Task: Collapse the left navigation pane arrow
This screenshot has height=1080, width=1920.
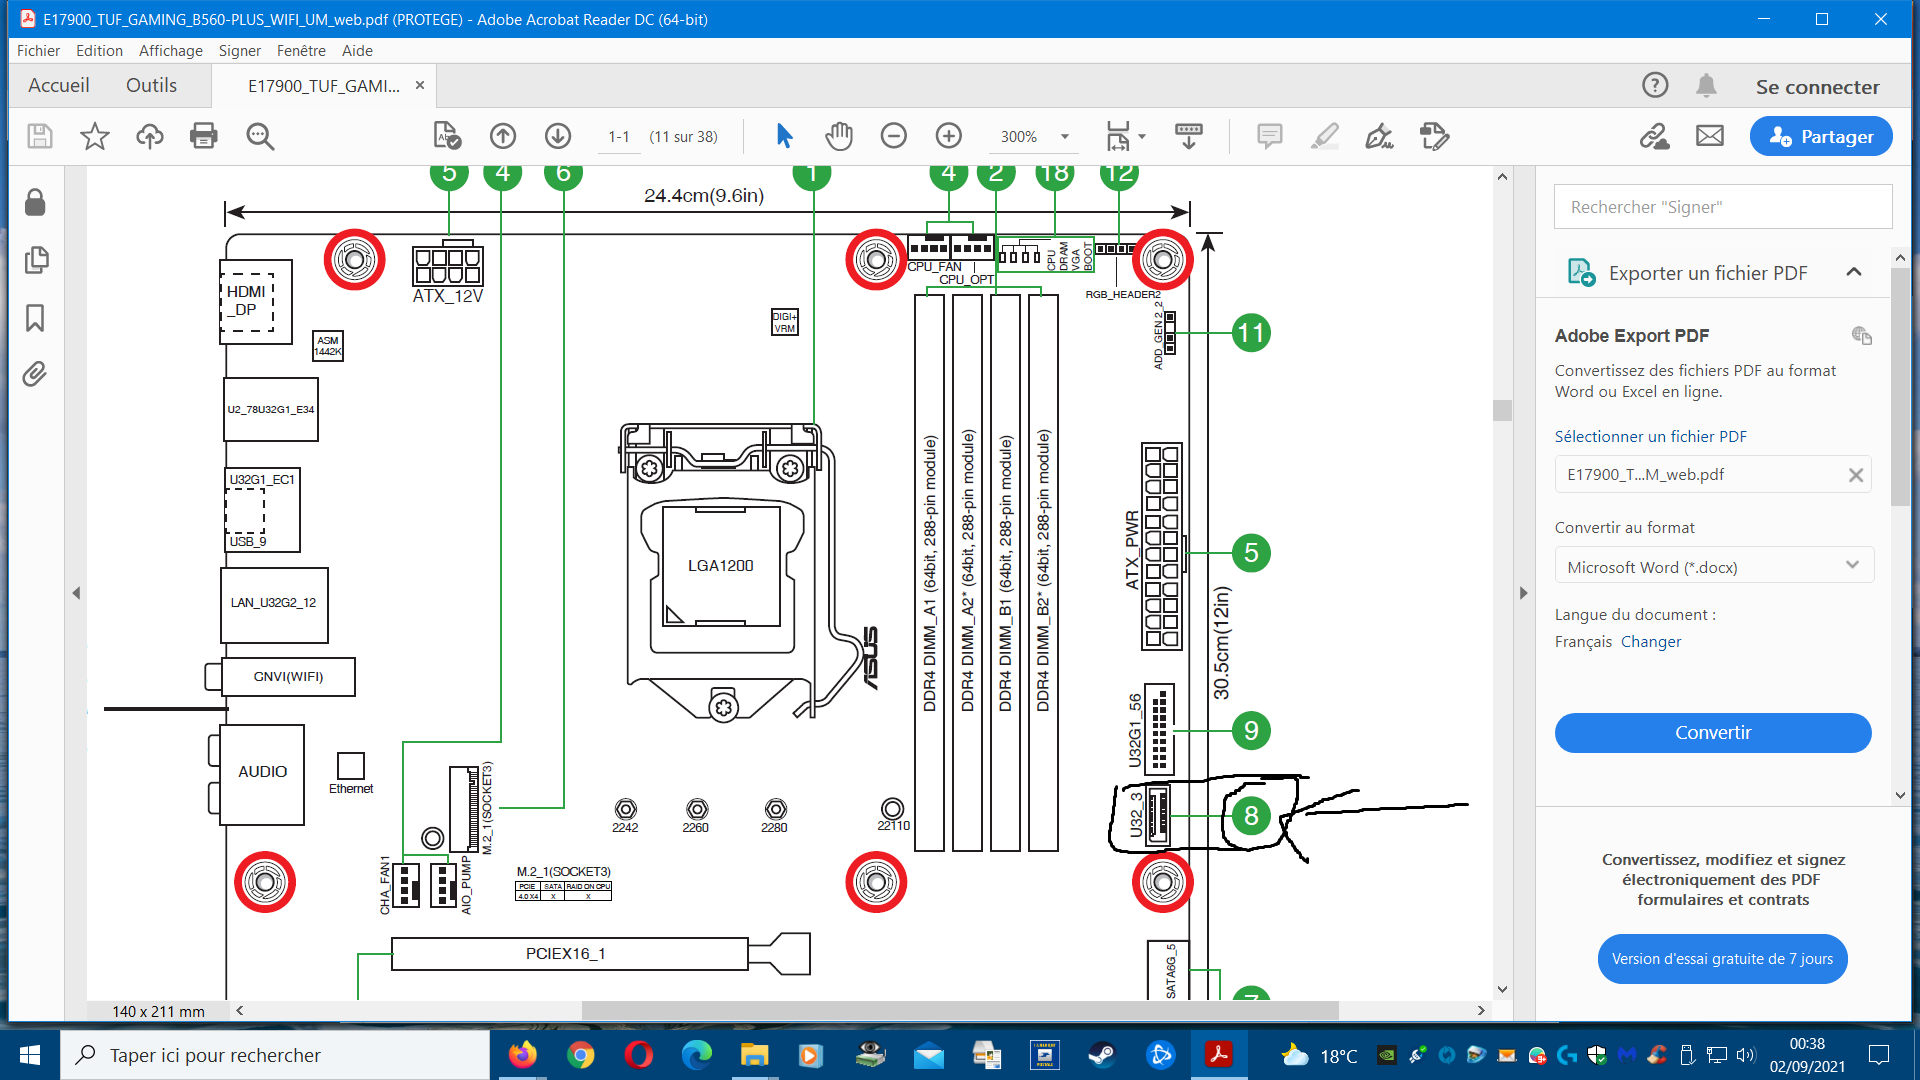Action: point(76,593)
